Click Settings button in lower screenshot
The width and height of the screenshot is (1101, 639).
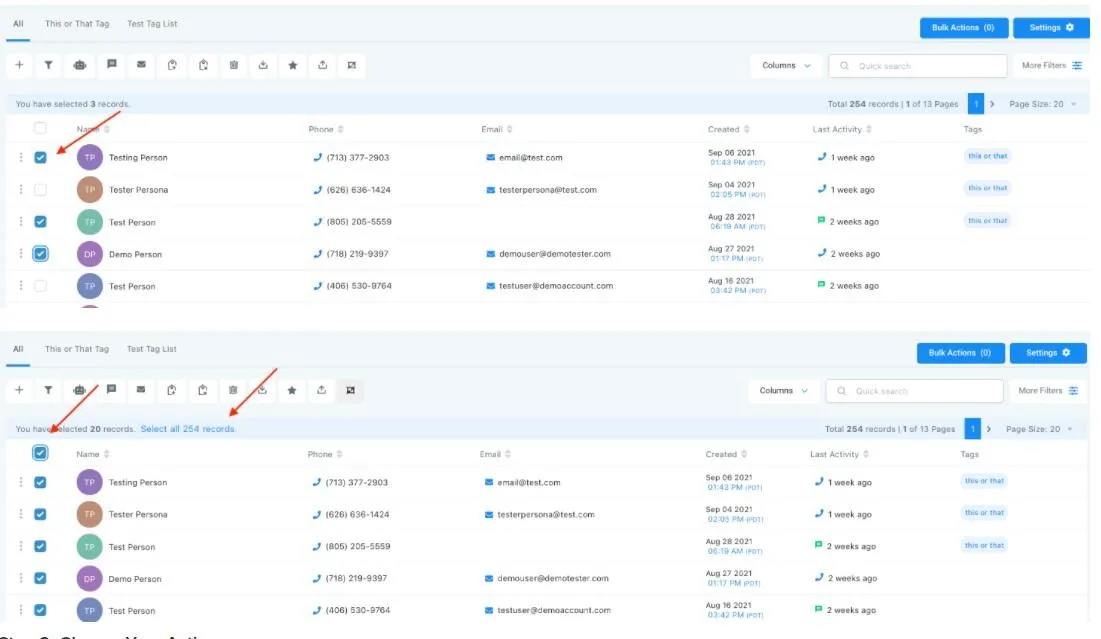click(x=1048, y=353)
